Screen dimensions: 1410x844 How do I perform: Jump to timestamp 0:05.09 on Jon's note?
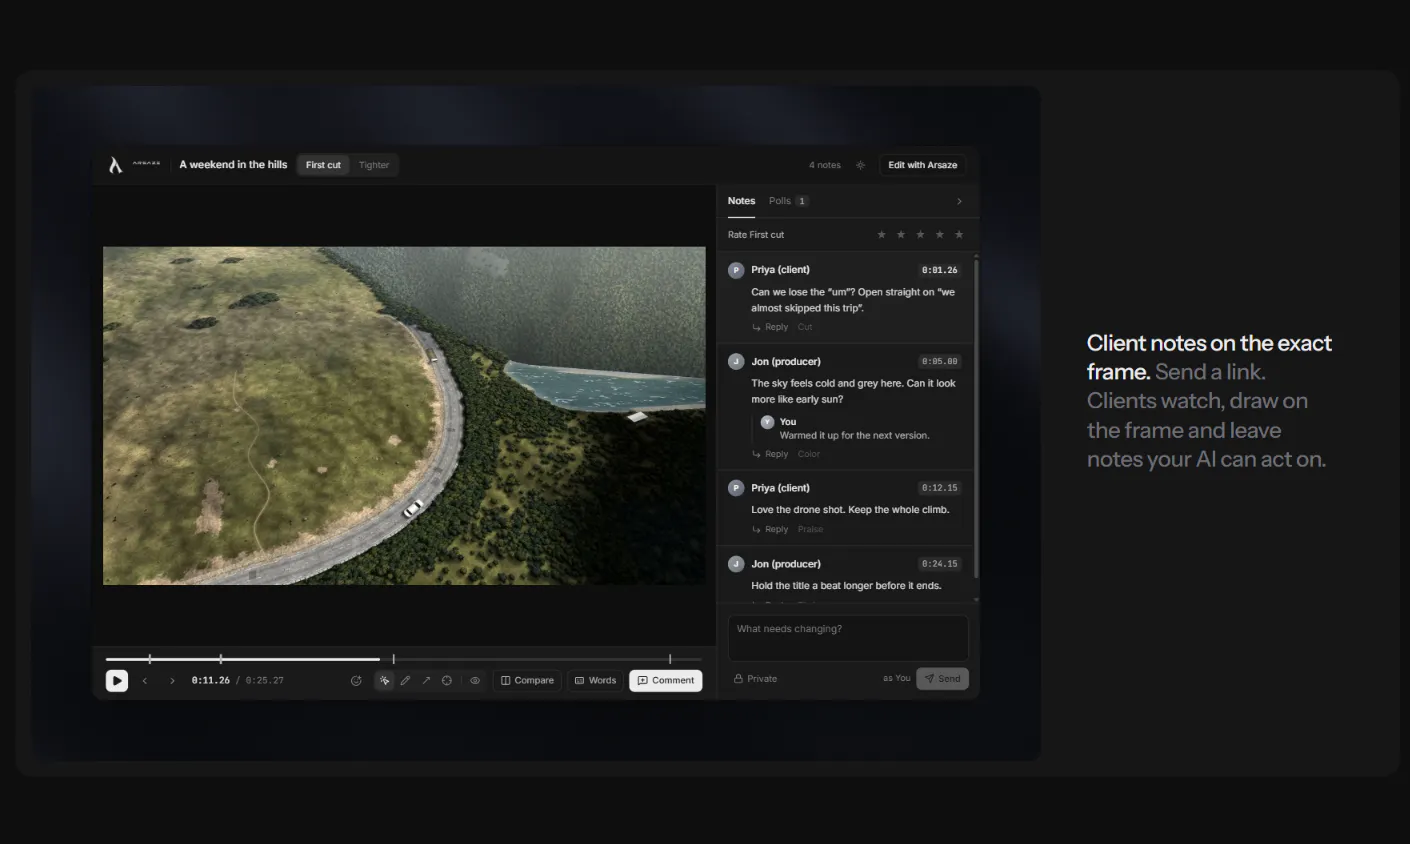click(x=939, y=362)
